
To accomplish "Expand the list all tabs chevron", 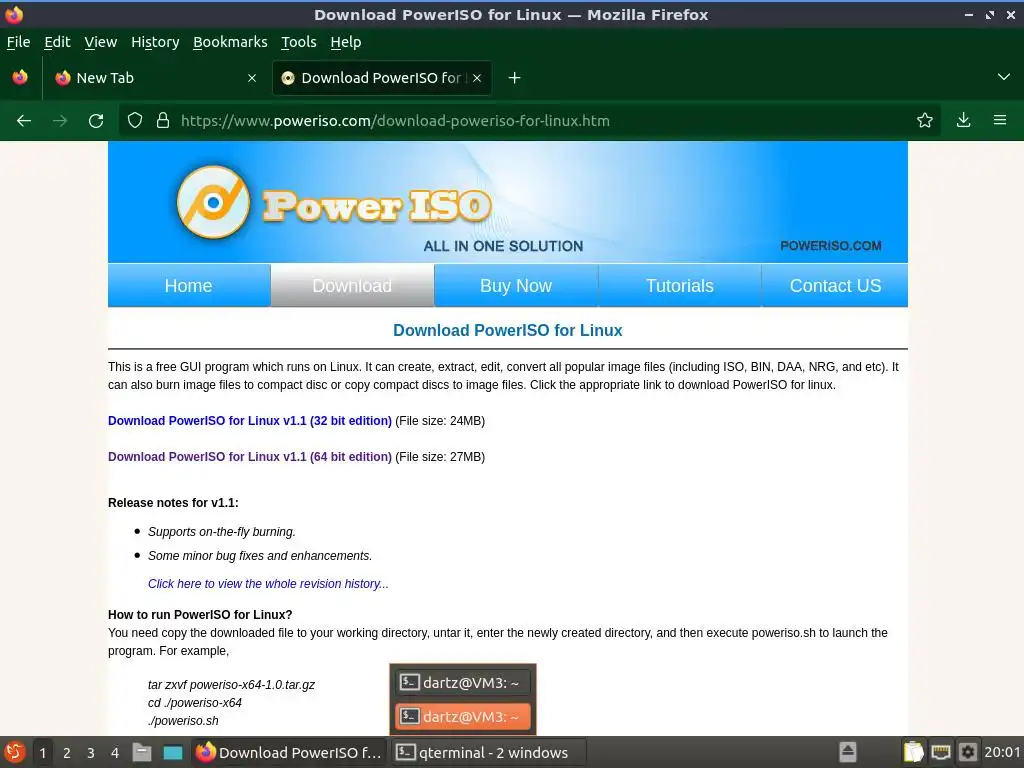I will (x=1004, y=77).
